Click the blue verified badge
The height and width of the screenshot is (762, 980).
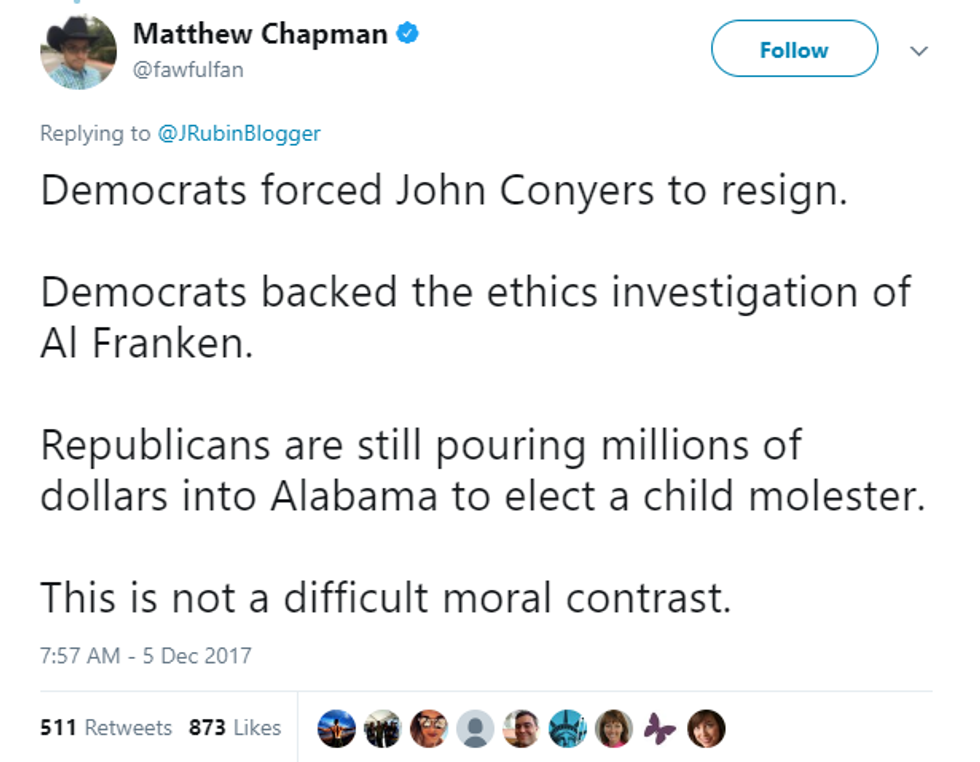tap(406, 33)
